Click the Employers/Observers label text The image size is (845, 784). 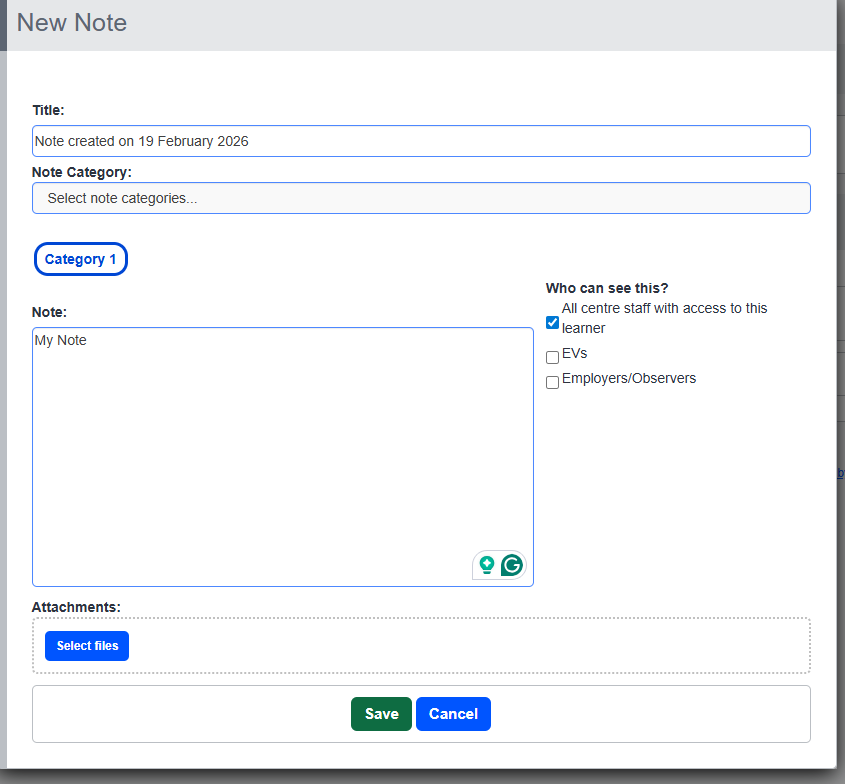pyautogui.click(x=629, y=379)
